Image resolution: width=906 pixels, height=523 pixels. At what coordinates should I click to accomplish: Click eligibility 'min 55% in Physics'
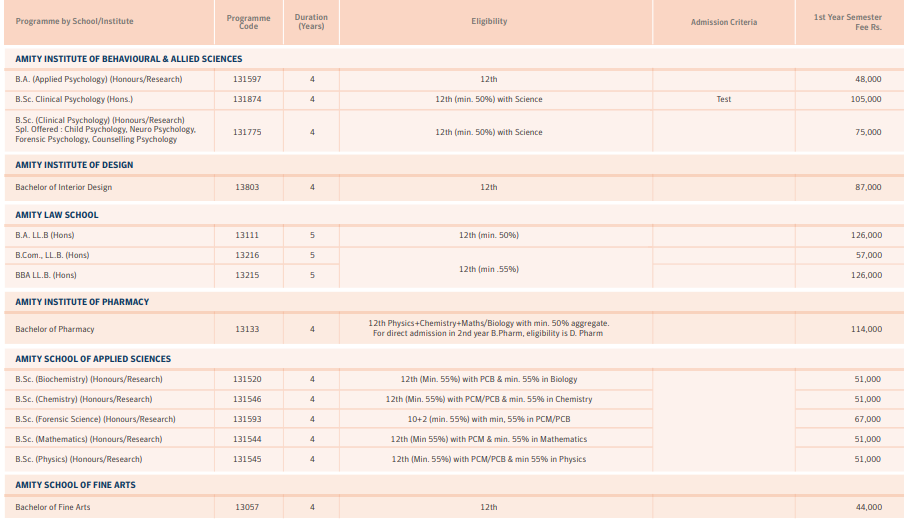pyautogui.click(x=551, y=459)
